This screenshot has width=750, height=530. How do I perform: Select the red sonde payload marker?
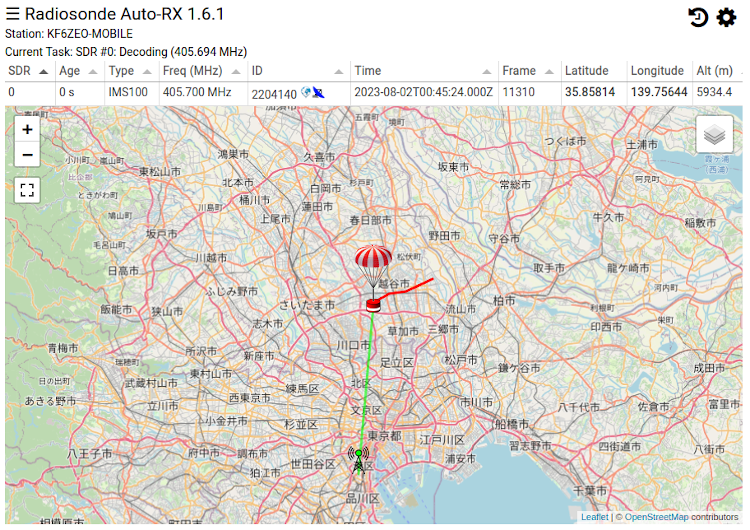pyautogui.click(x=373, y=305)
